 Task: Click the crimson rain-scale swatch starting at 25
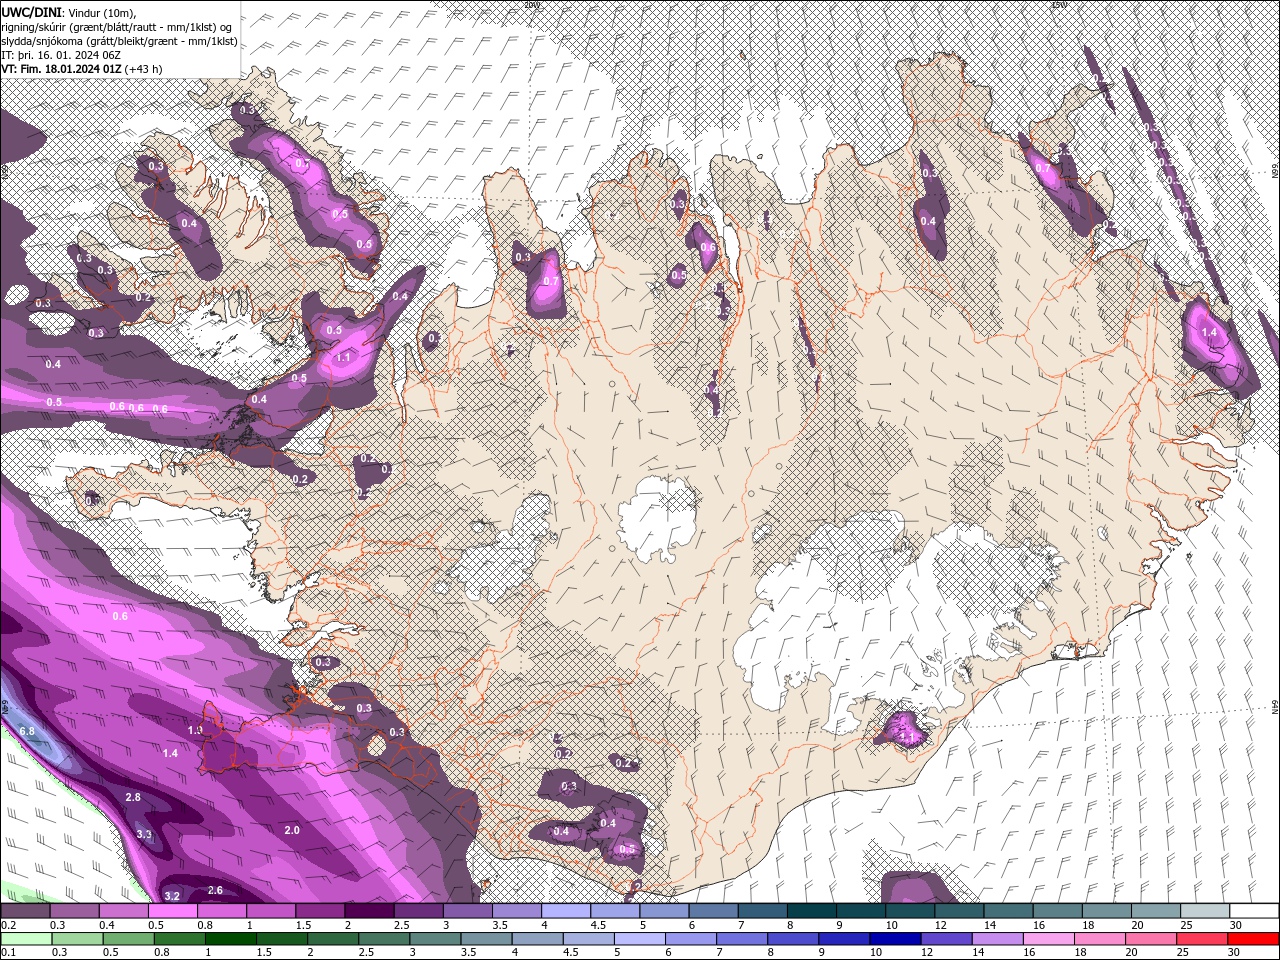[1203, 939]
